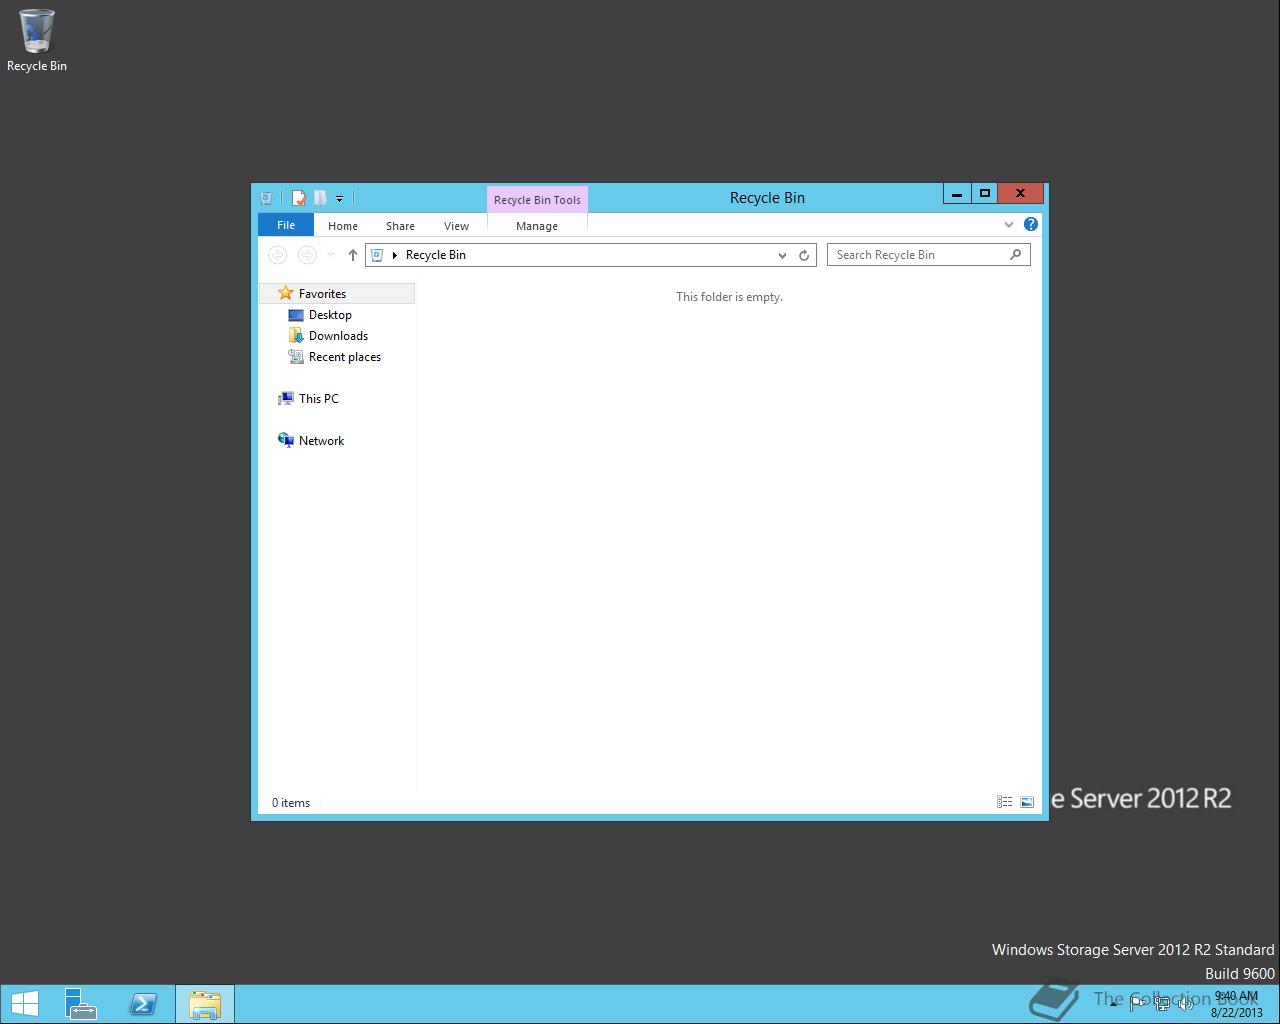The image size is (1280, 1024).
Task: Go up one level with the Up arrow
Action: [x=352, y=255]
